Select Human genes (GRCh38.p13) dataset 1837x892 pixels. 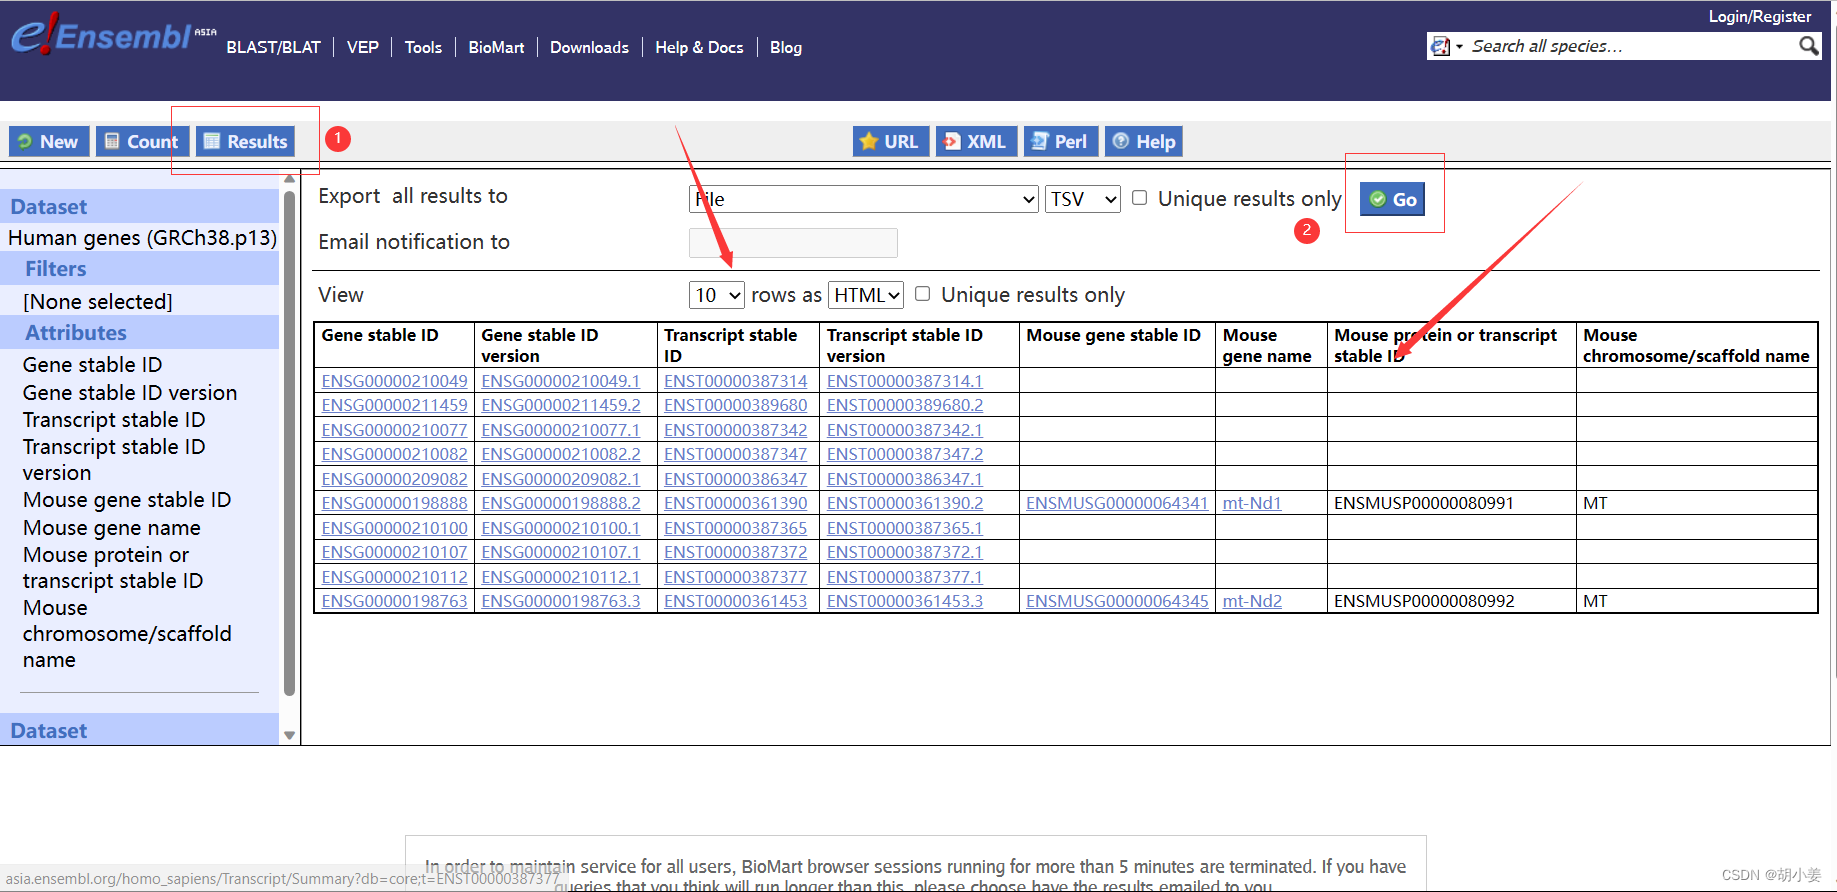pyautogui.click(x=142, y=238)
